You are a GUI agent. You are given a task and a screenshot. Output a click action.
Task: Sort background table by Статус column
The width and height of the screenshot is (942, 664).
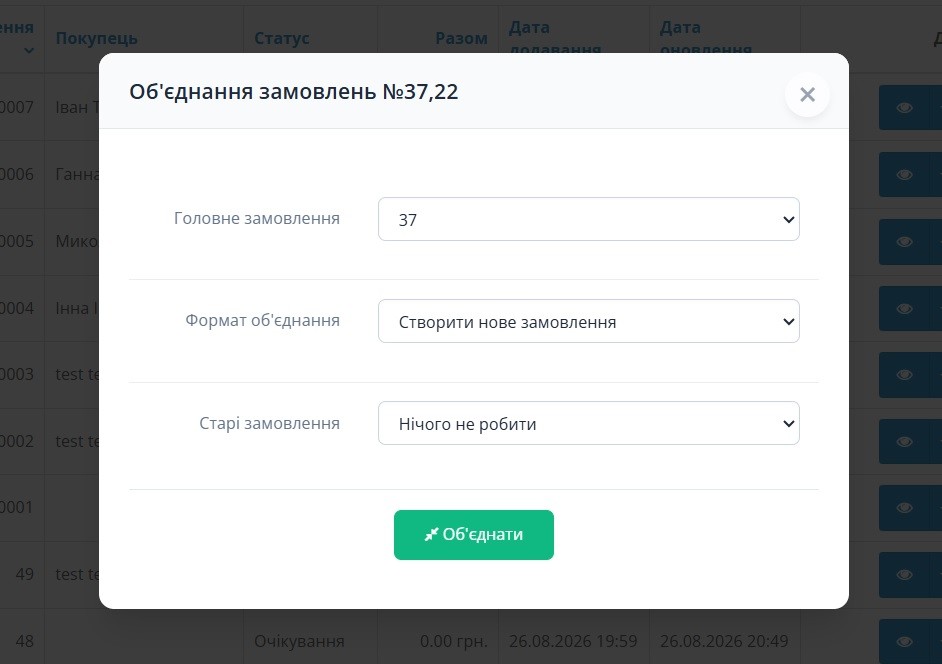pos(282,38)
